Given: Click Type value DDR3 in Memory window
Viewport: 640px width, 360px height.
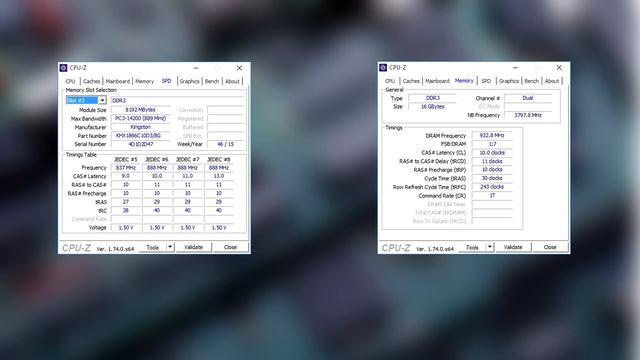Looking at the screenshot, I should (433, 98).
